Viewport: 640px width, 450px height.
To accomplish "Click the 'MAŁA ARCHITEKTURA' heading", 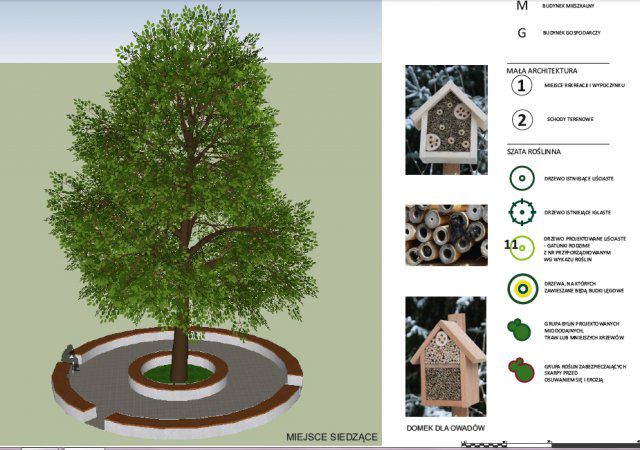I will click(x=542, y=71).
